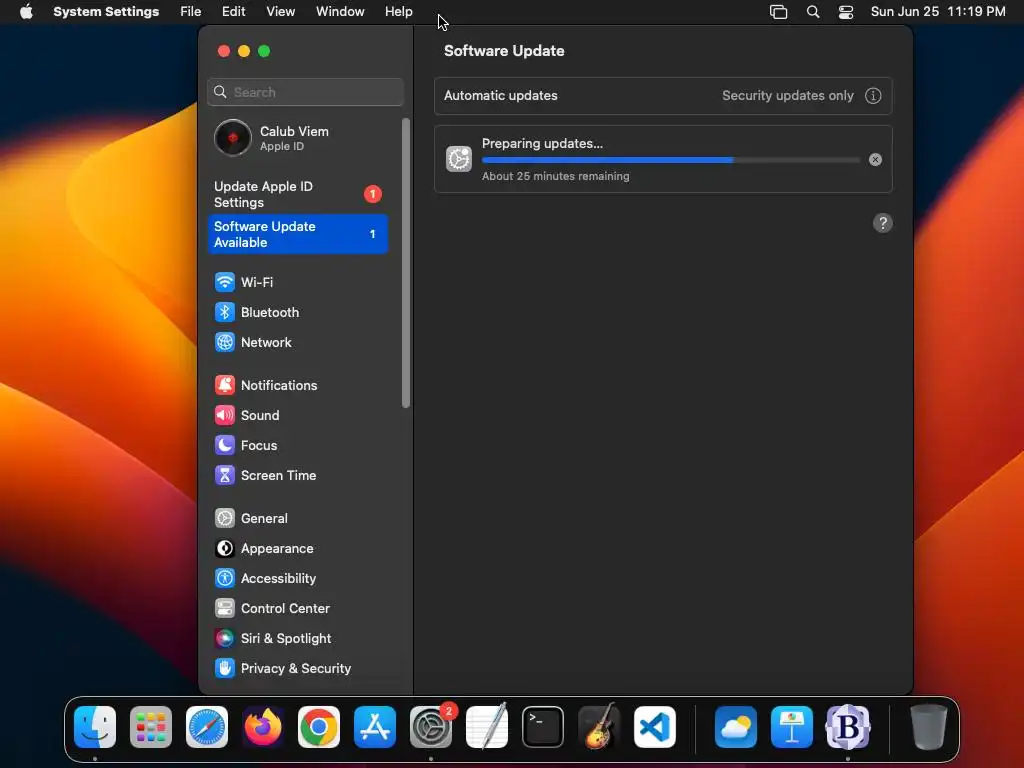Viewport: 1024px width, 768px height.
Task: Open App Store from the Dock
Action: [x=375, y=727]
